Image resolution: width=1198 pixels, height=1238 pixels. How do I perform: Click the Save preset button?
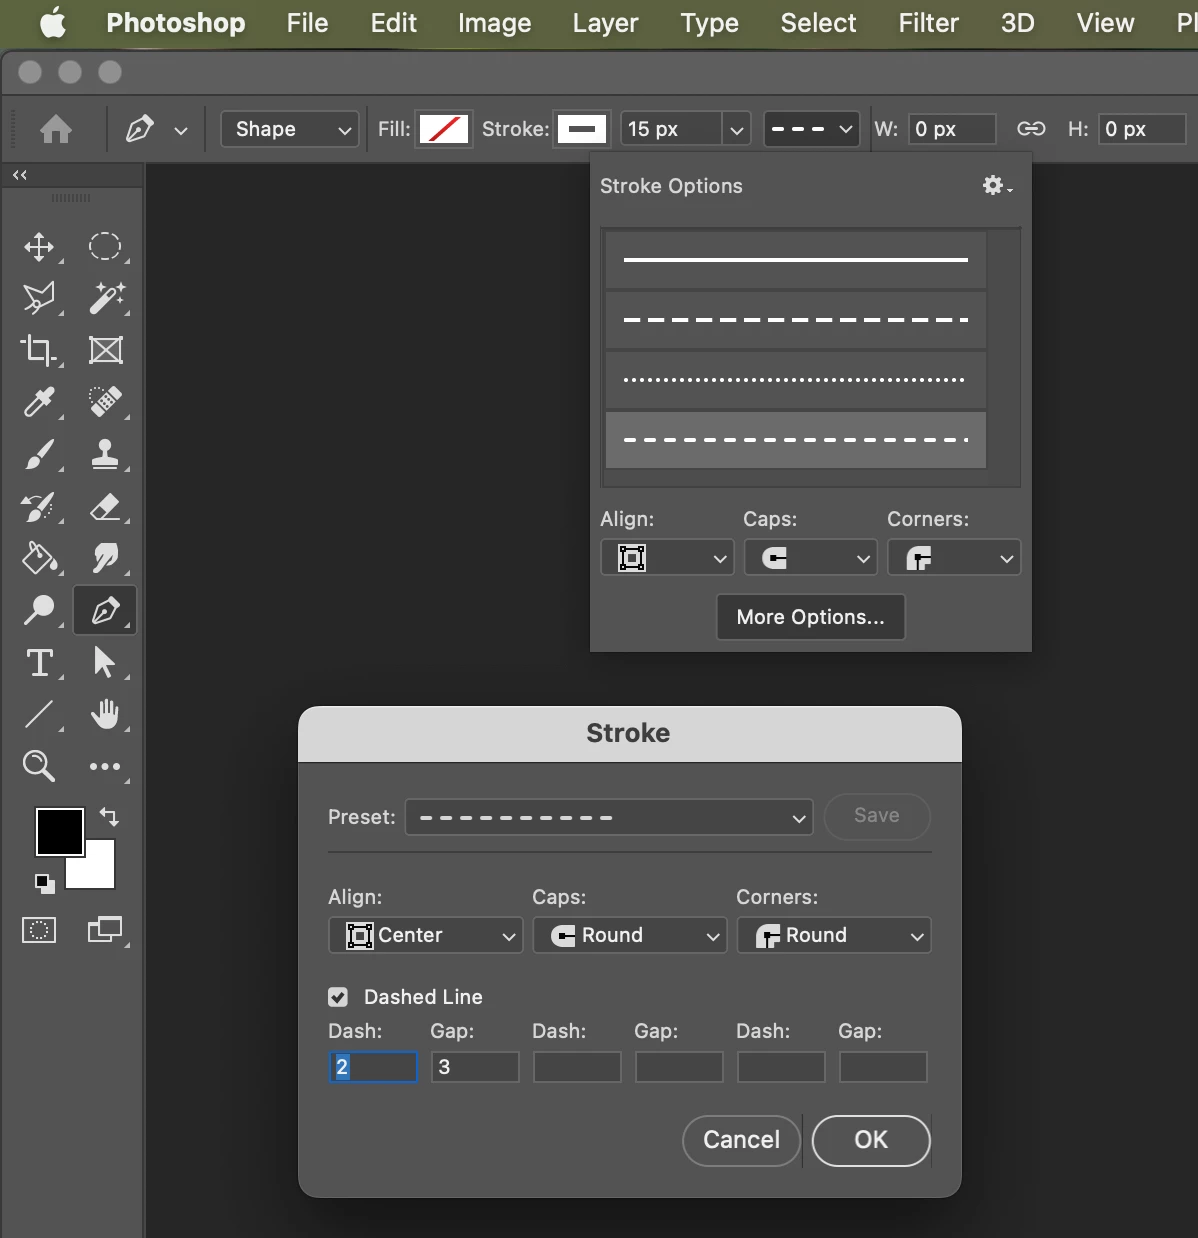tap(877, 816)
